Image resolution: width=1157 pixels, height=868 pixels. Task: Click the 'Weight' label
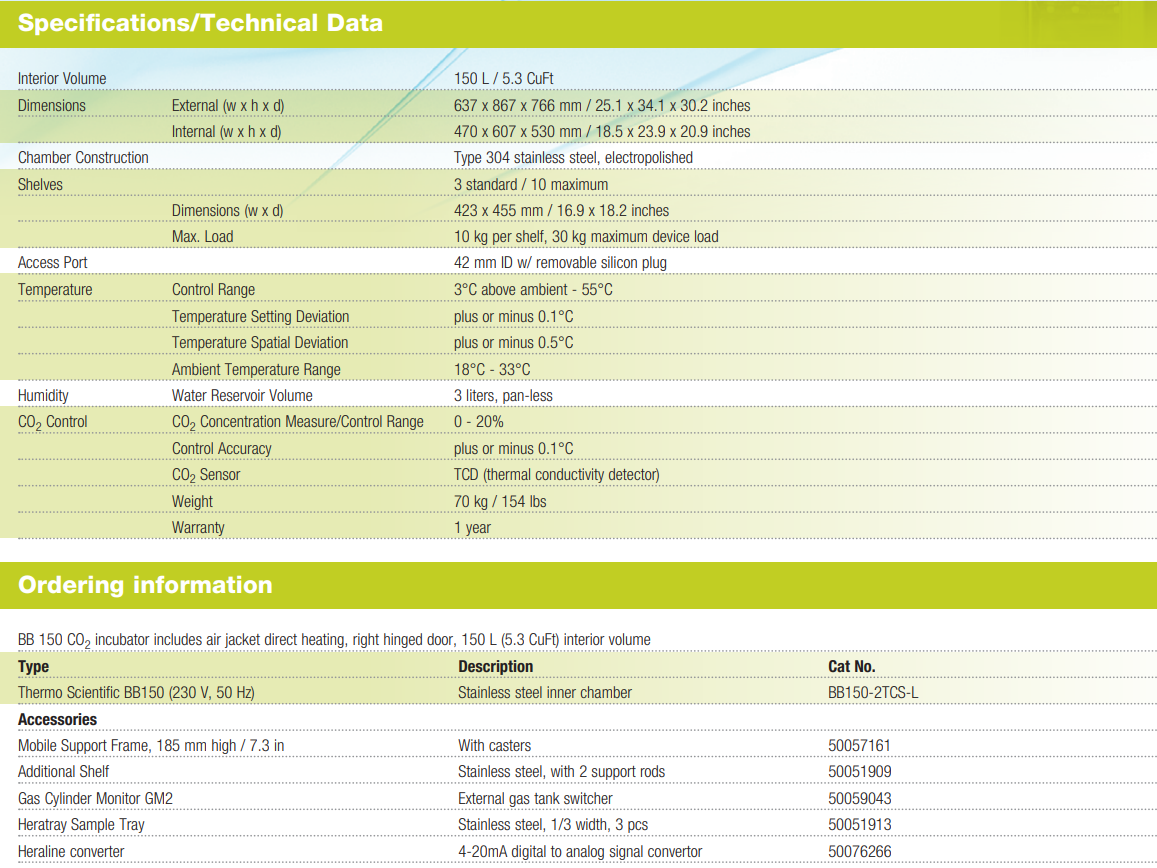click(x=192, y=501)
